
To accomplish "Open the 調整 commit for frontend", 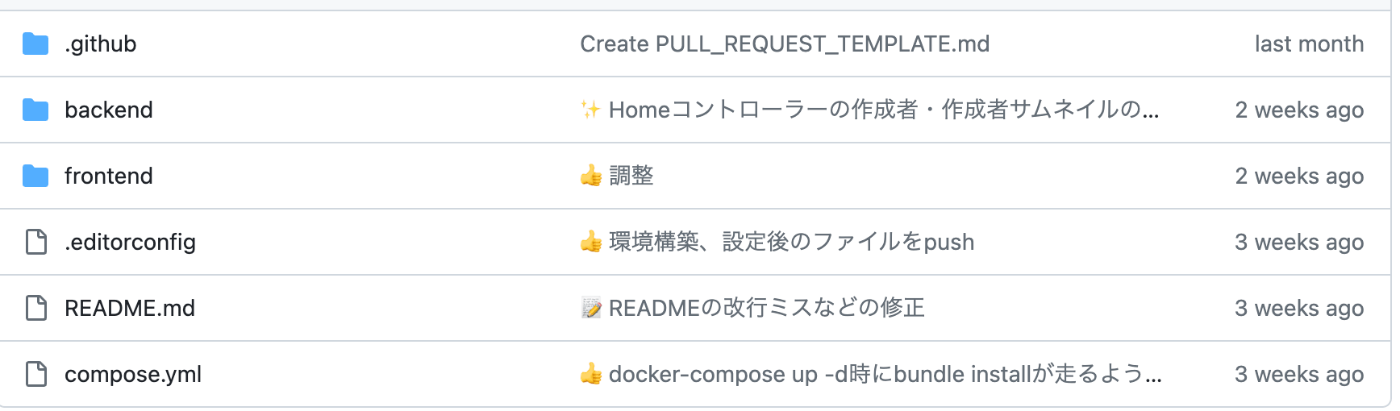I will 617,176.
